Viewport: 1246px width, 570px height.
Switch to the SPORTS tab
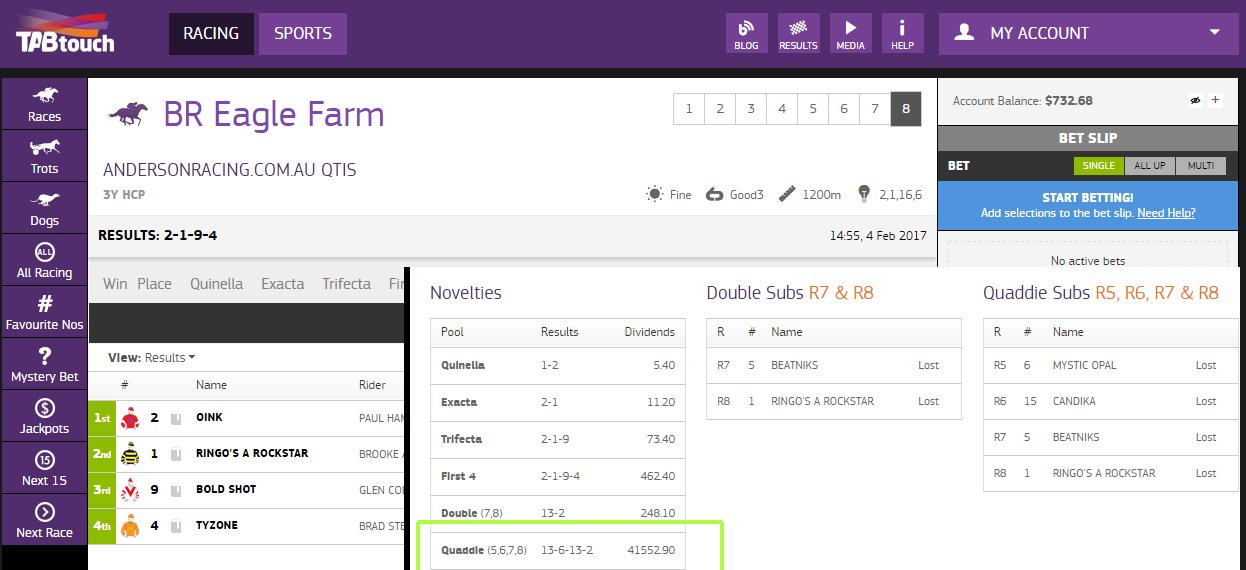click(303, 33)
